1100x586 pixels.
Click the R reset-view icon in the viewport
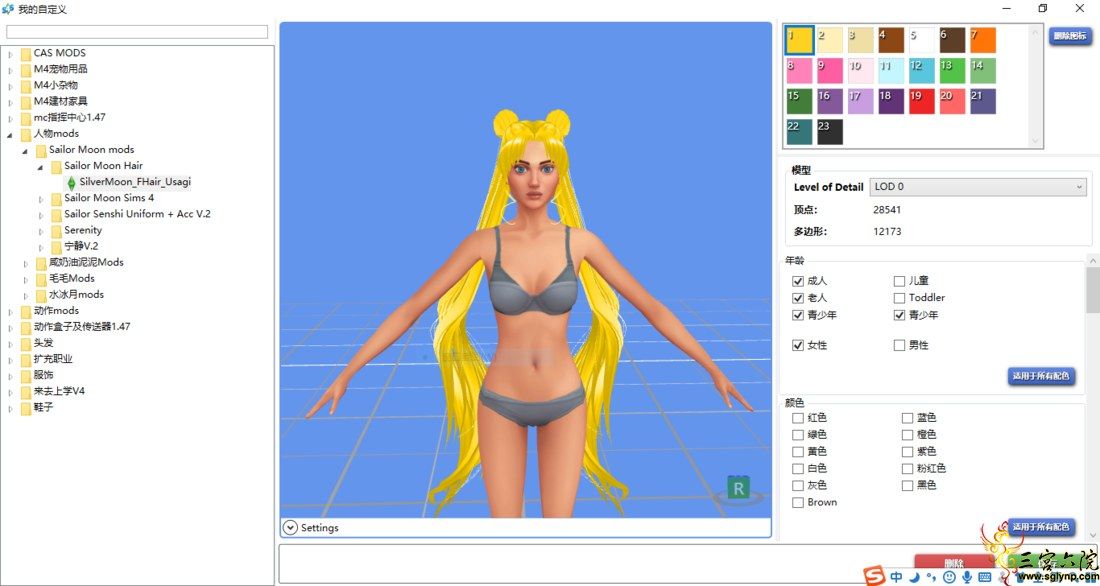[x=738, y=488]
